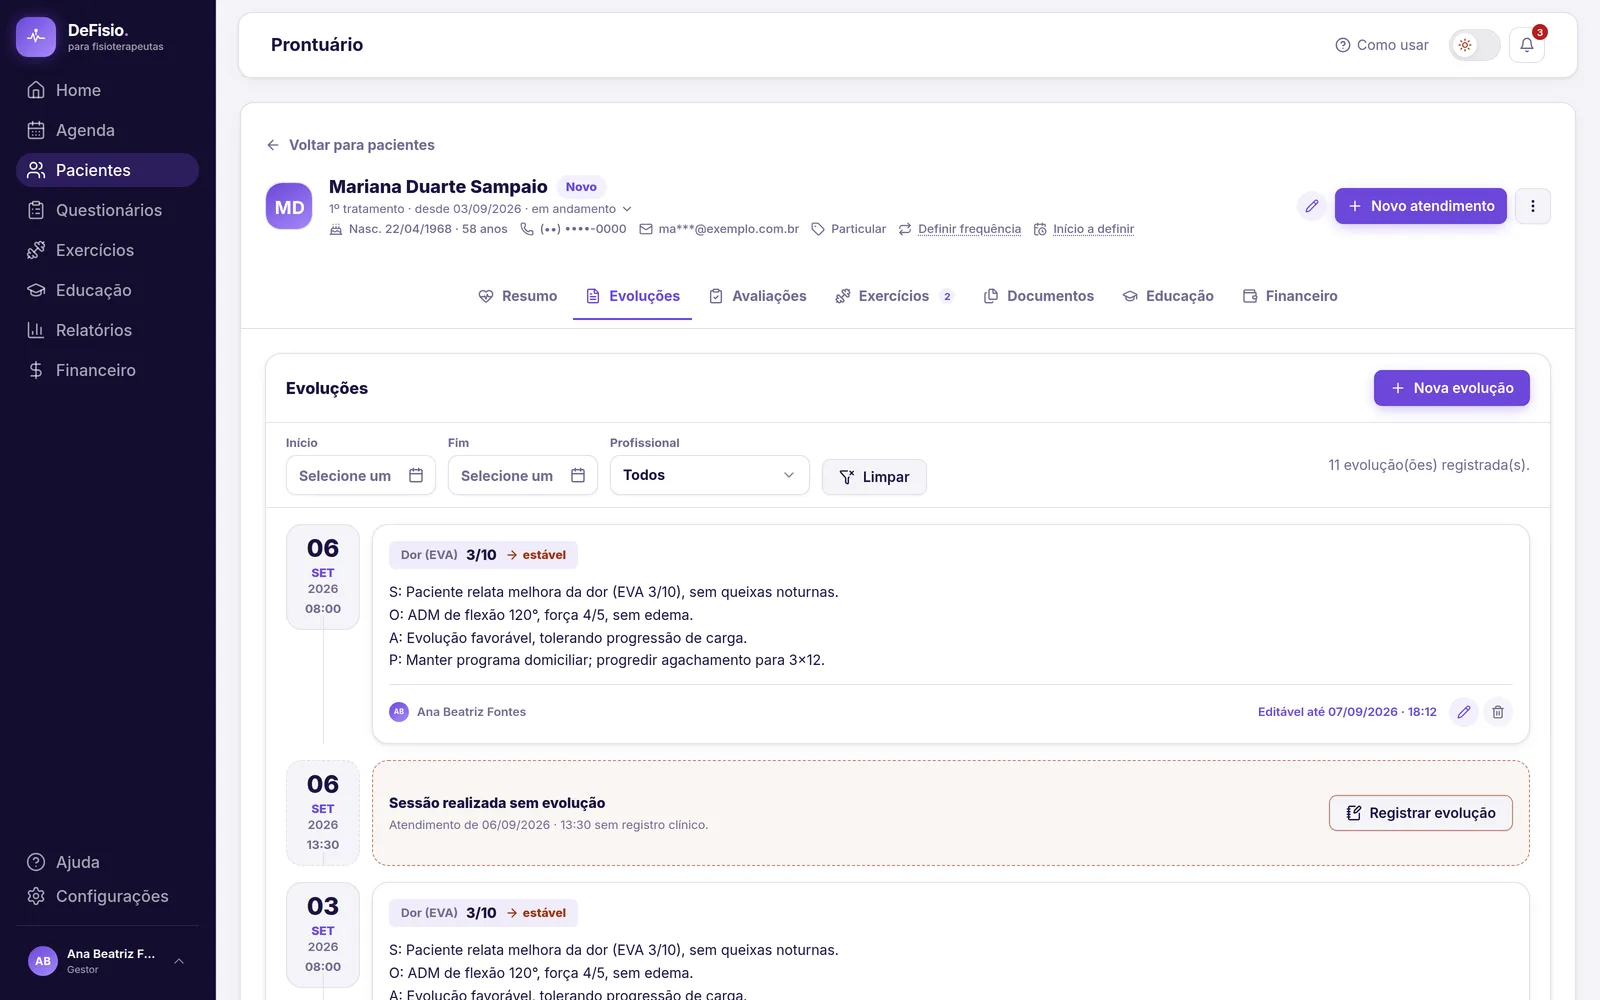The height and width of the screenshot is (1000, 1600).
Task: Click 'P: Manter programa domiciliar' line on 06 SET
Action: (607, 660)
